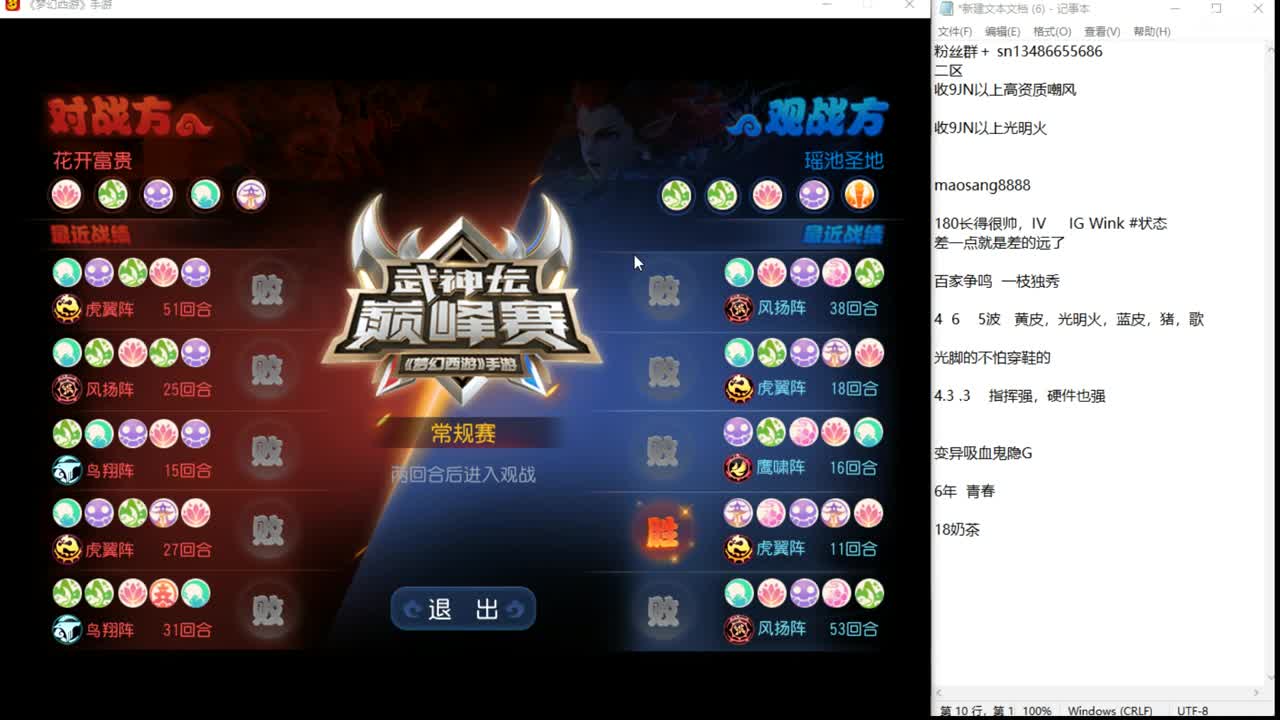Screen dimensions: 1280x720
Task: Click the line 收9JN以上光明火 in Notepad
Action: pos(990,128)
